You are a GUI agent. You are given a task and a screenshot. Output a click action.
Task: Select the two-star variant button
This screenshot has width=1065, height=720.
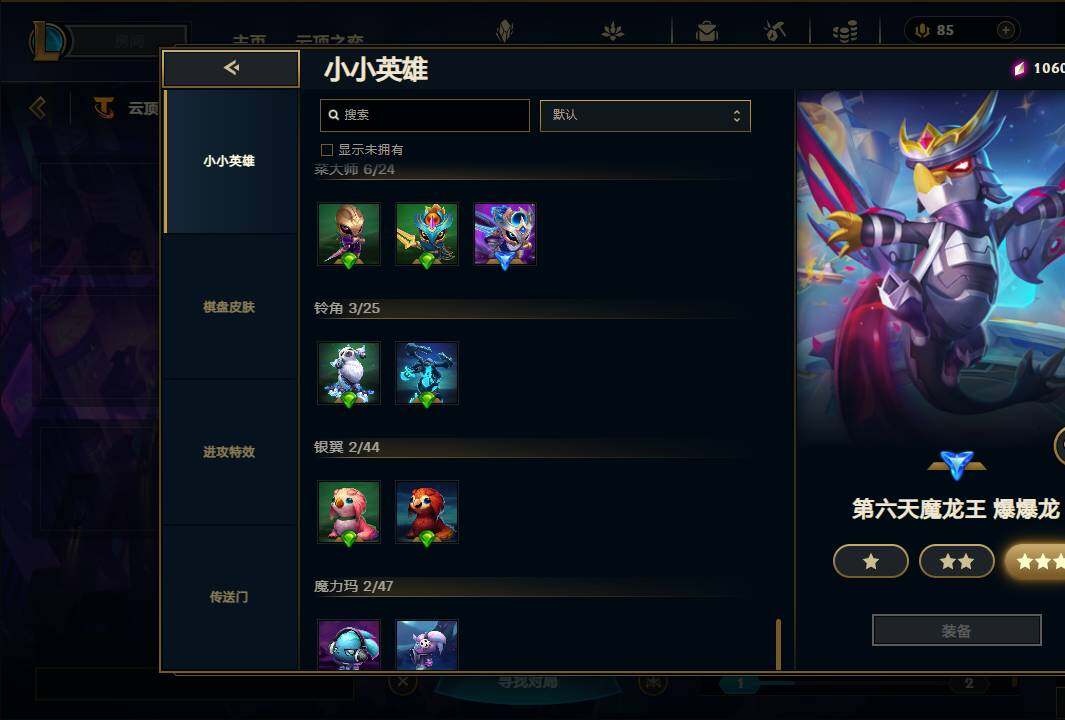(956, 562)
